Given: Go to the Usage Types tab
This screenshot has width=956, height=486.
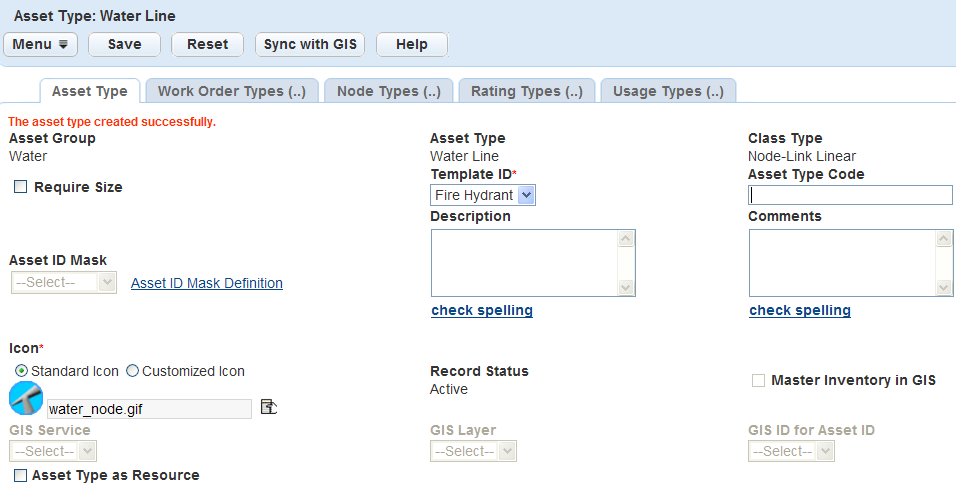Looking at the screenshot, I should point(668,91).
